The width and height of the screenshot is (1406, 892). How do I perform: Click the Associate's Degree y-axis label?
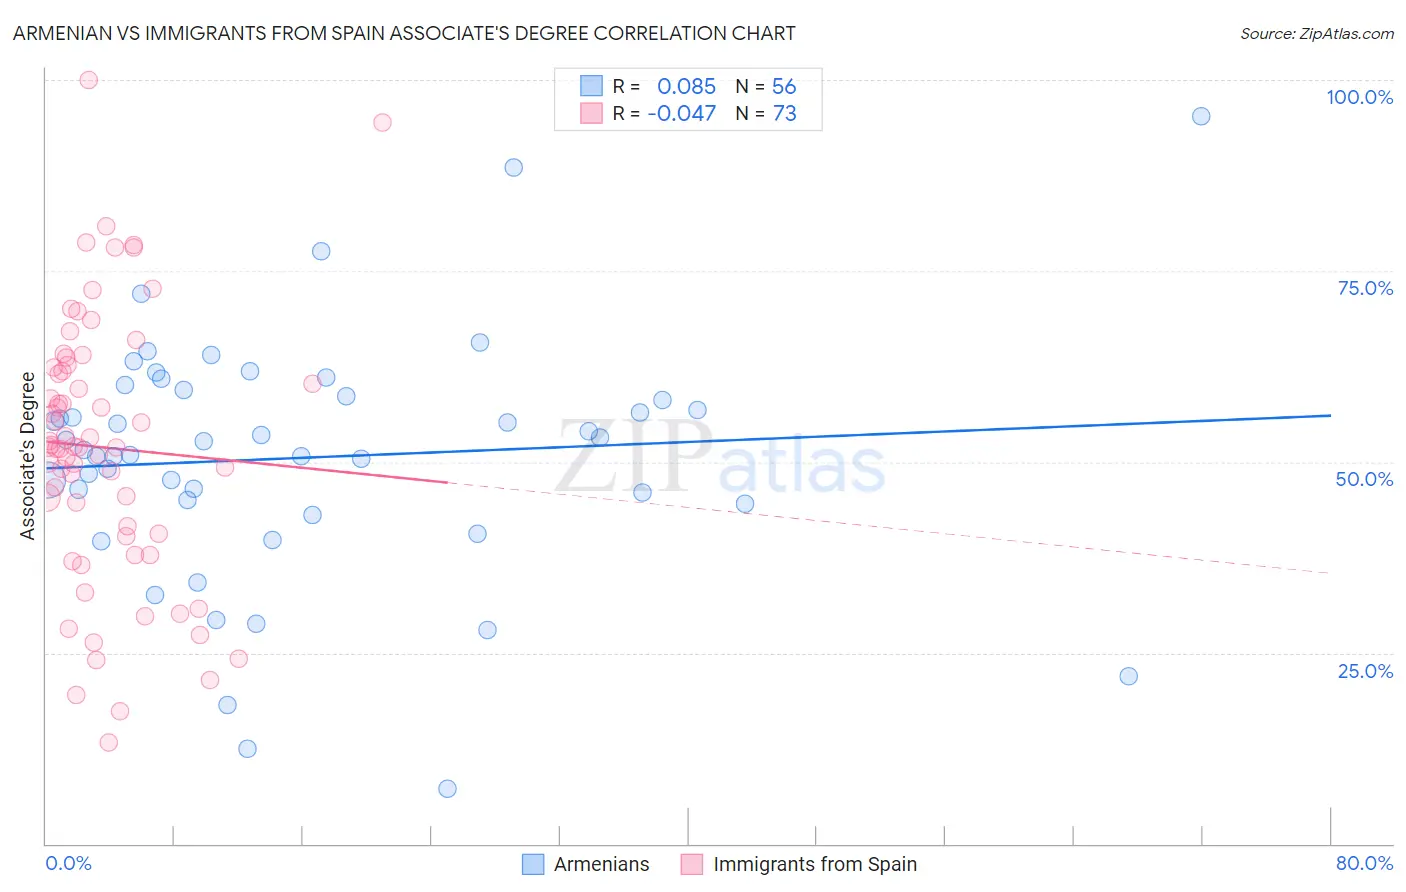coord(28,456)
